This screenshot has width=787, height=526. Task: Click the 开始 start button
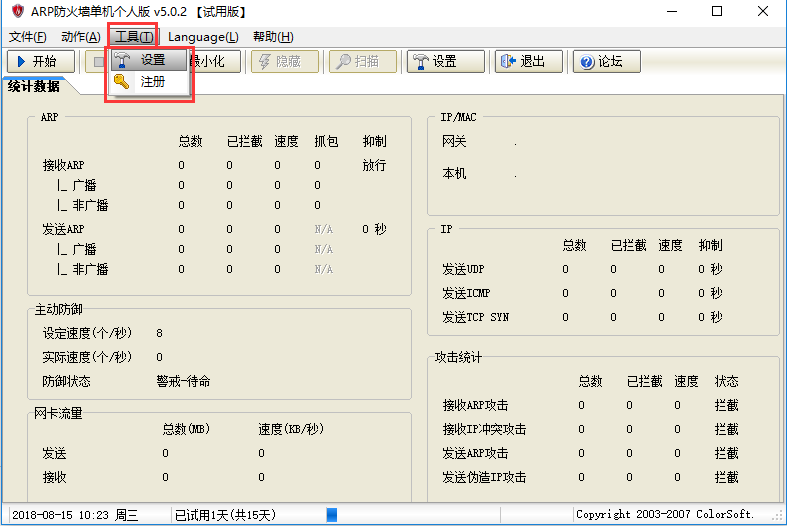(41, 61)
